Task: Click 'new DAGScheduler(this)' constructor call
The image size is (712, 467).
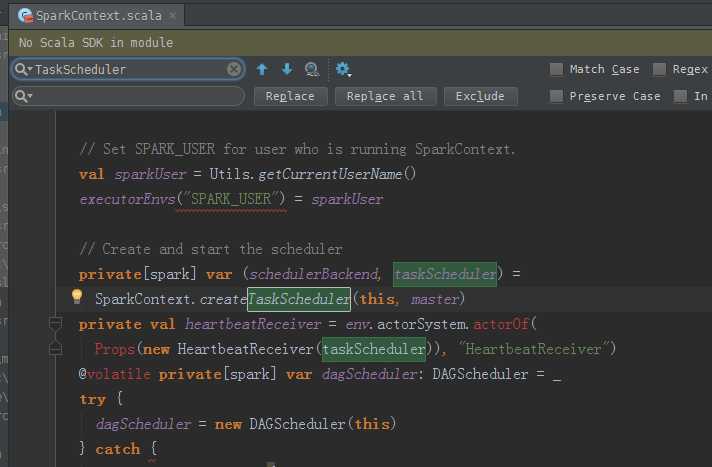Action: pyautogui.click(x=305, y=424)
